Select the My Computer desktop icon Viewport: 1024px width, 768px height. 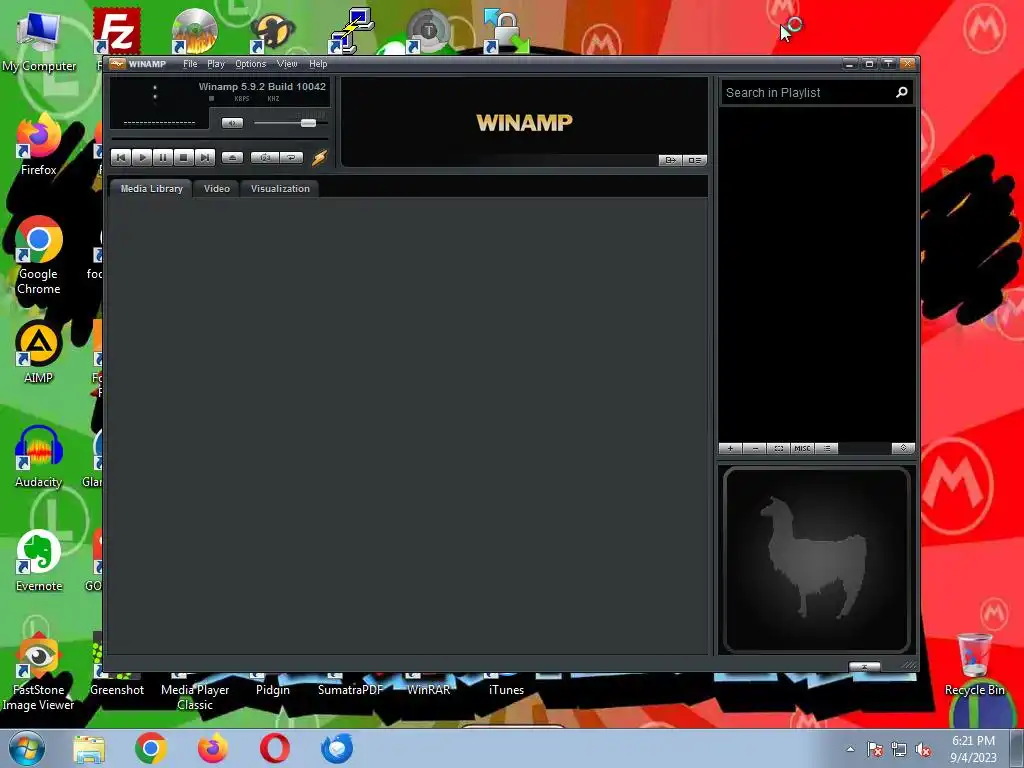tap(39, 42)
